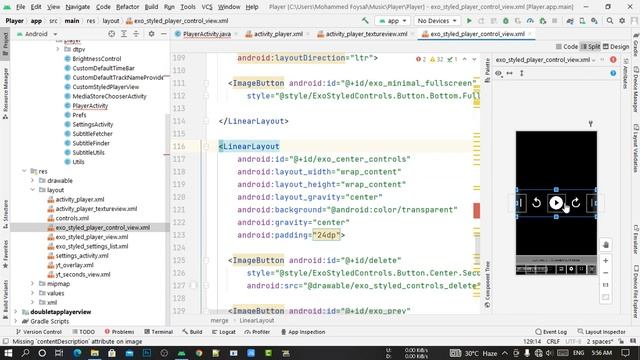Zoom in the layout preview
The height and width of the screenshot is (360, 640).
pyautogui.click(x=606, y=260)
